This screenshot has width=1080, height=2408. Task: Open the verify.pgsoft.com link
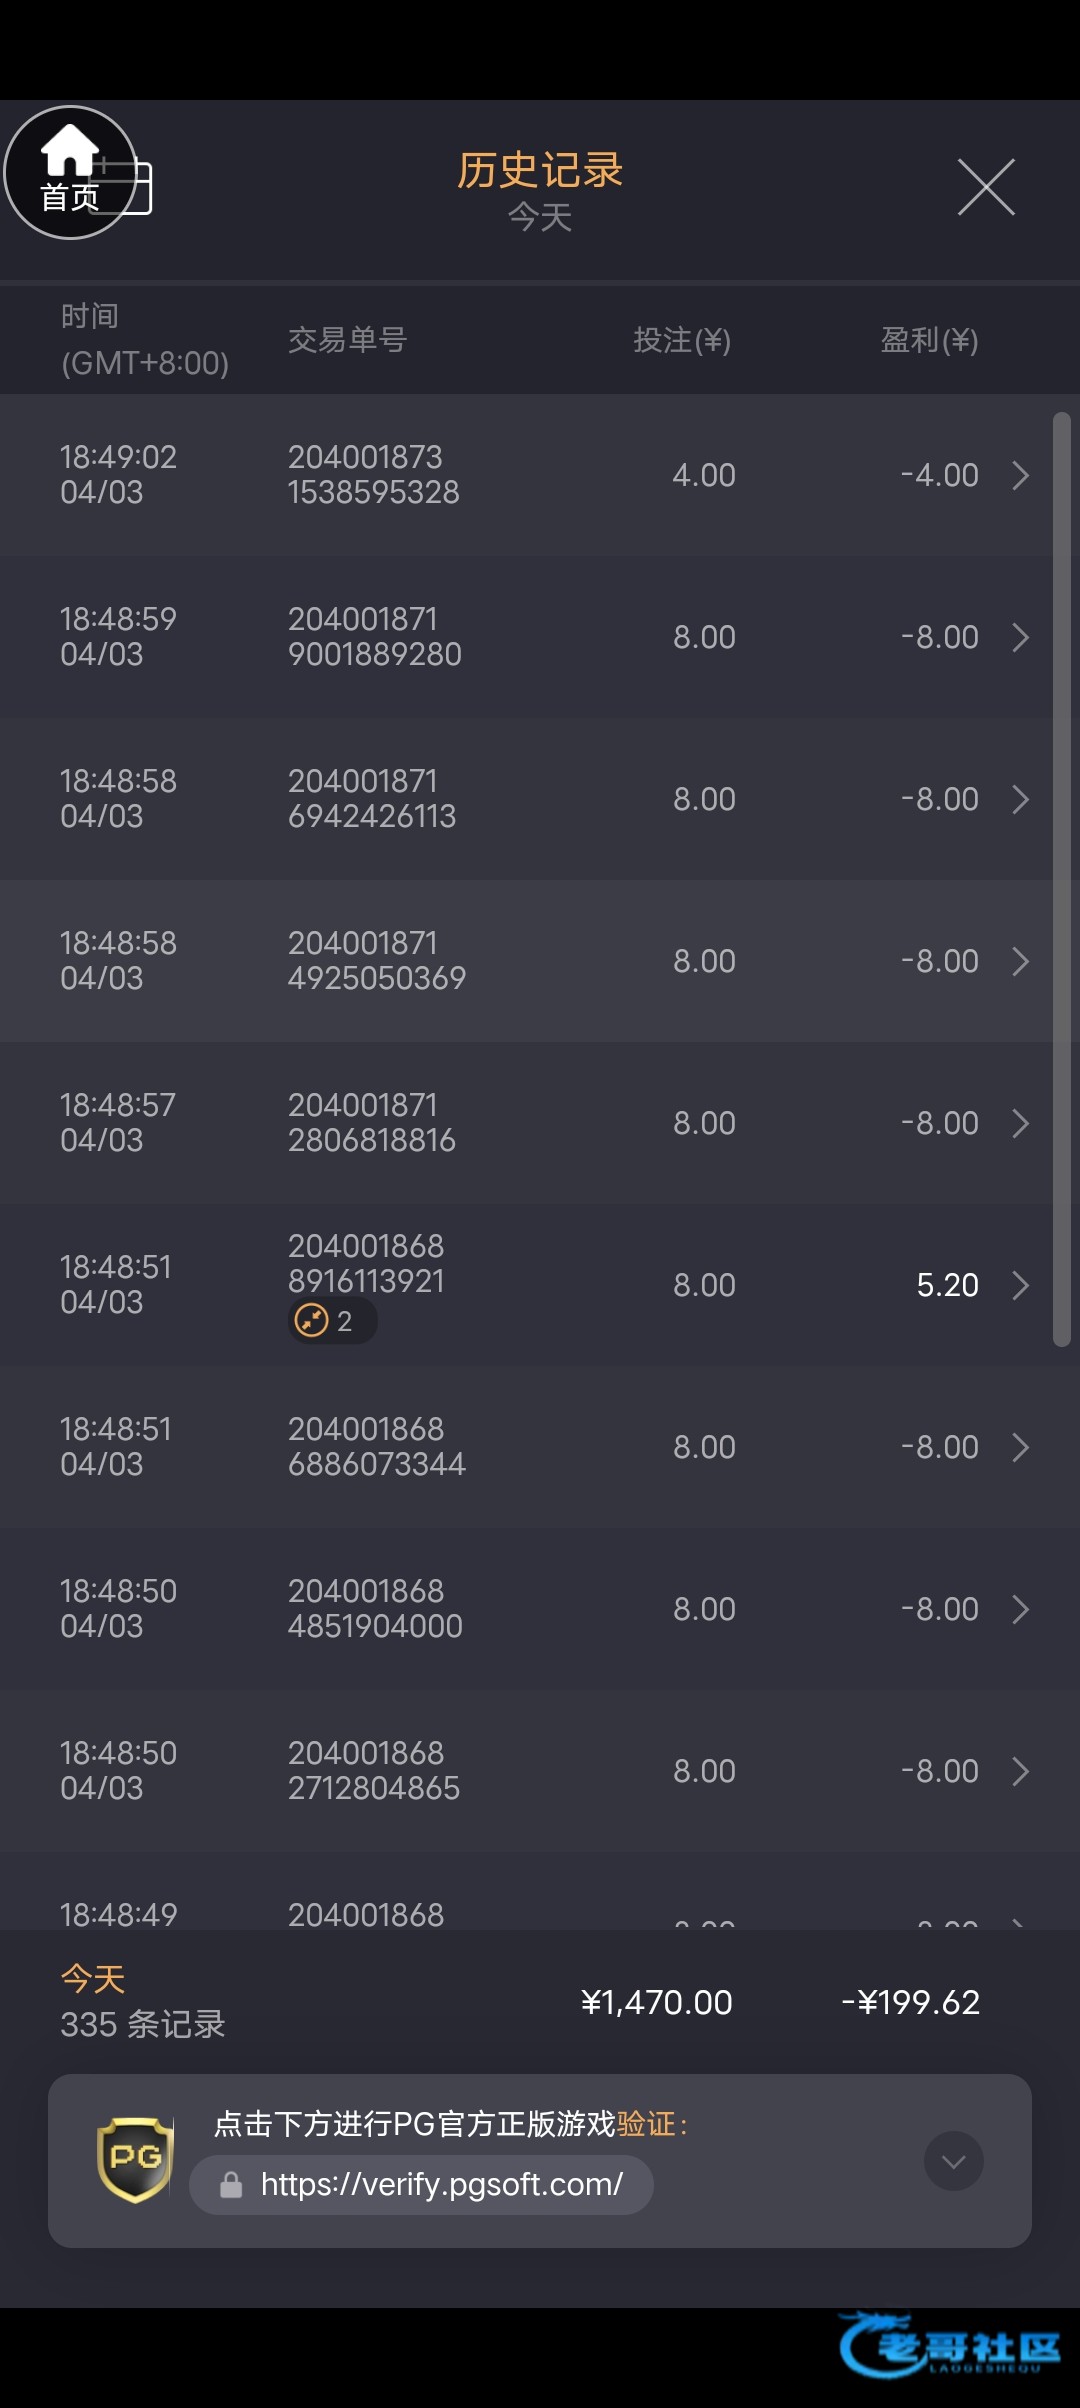point(441,2185)
